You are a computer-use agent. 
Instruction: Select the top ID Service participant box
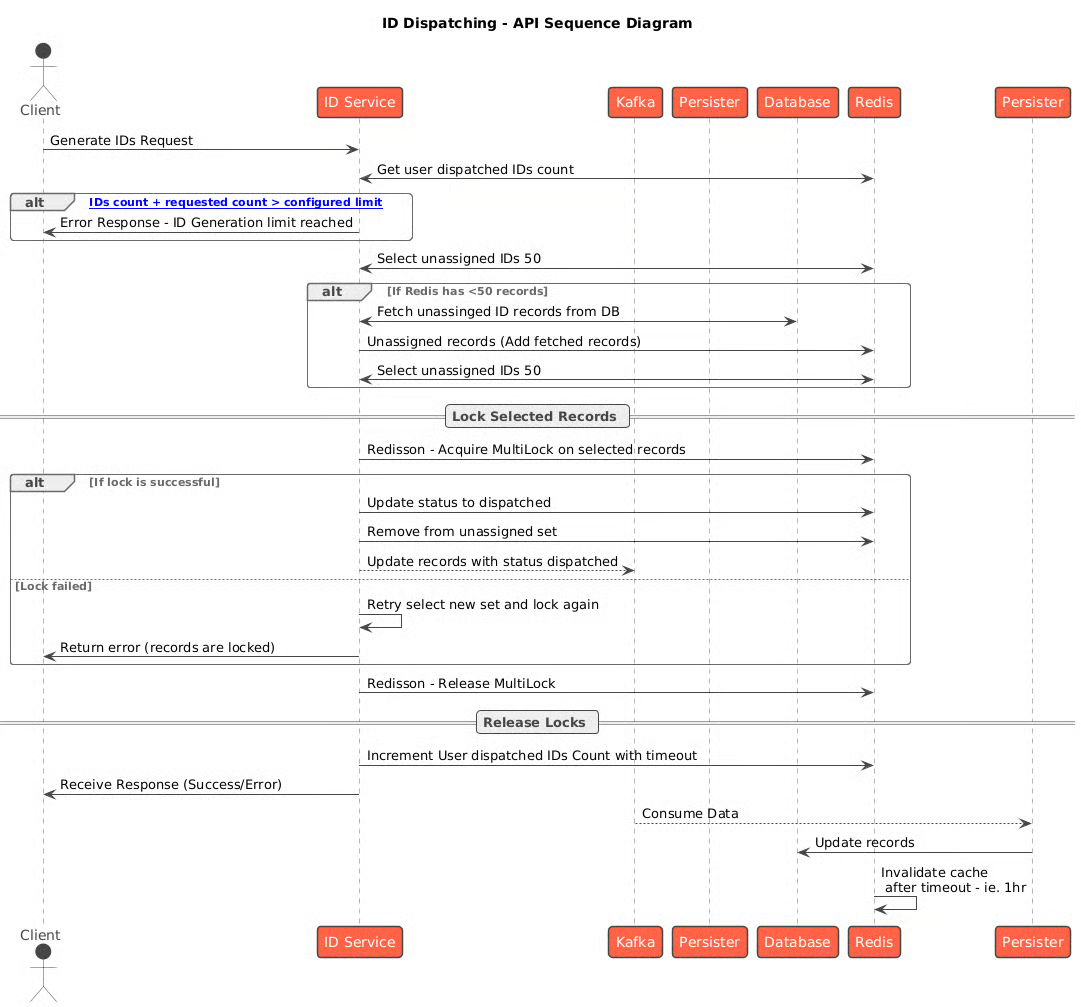coord(359,102)
